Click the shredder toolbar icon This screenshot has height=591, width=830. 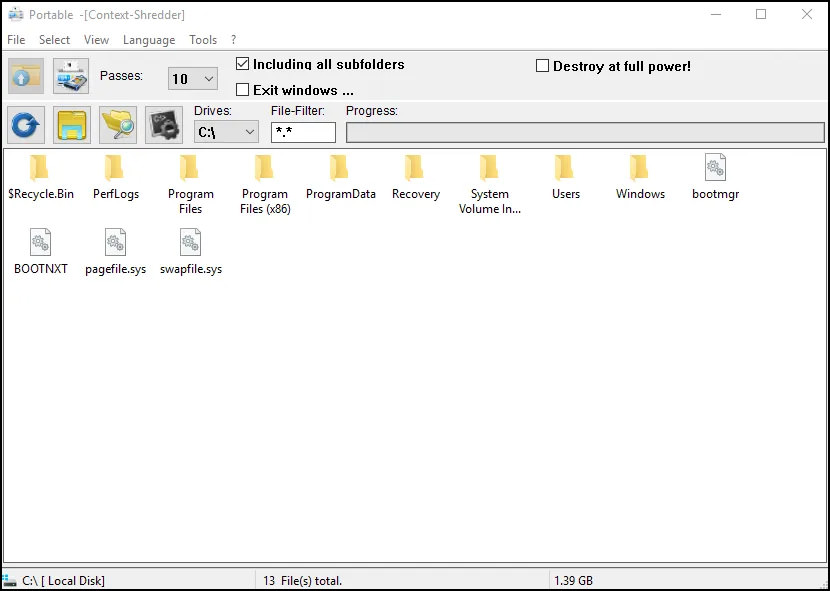pyautogui.click(x=71, y=77)
